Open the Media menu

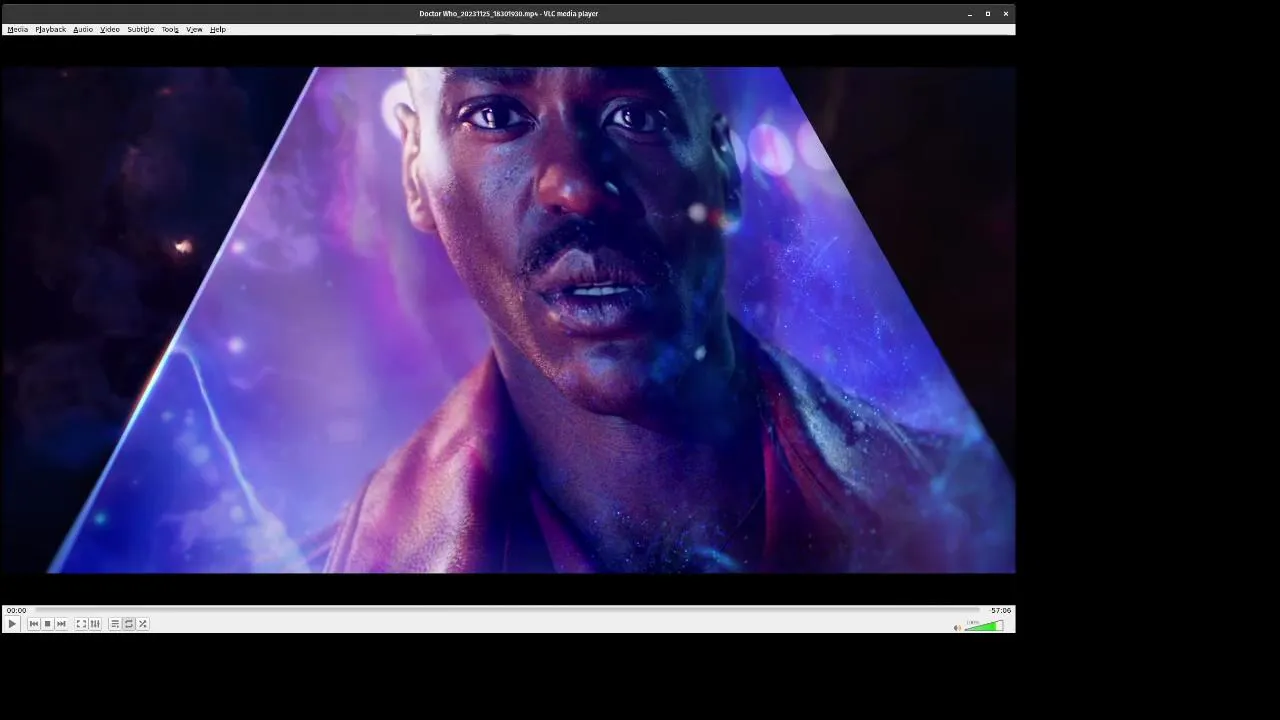click(x=17, y=29)
